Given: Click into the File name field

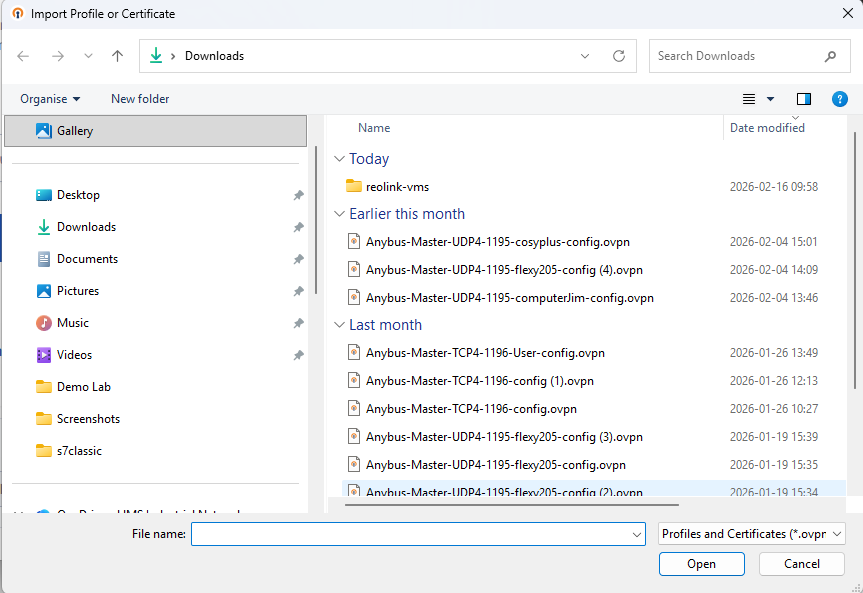Looking at the screenshot, I should click(410, 534).
